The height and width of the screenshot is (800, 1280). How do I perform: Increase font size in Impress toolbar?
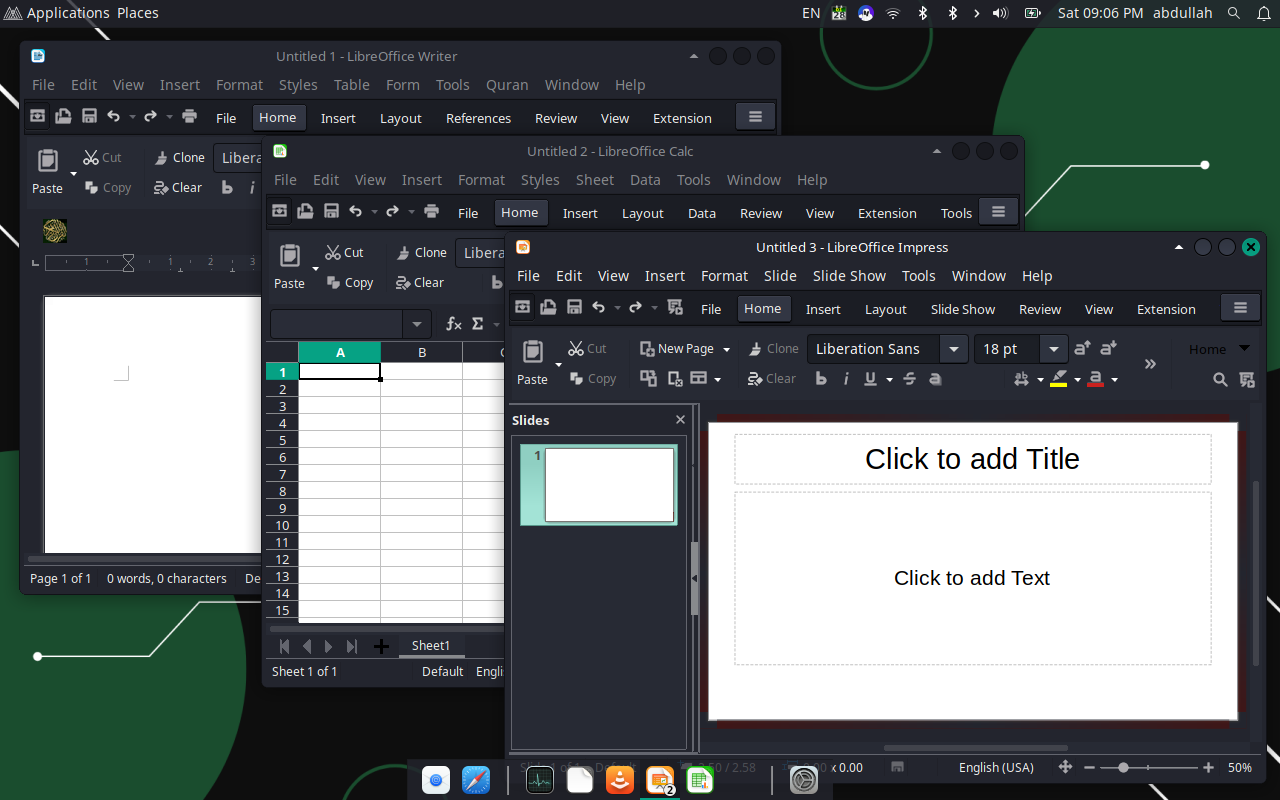(1082, 349)
